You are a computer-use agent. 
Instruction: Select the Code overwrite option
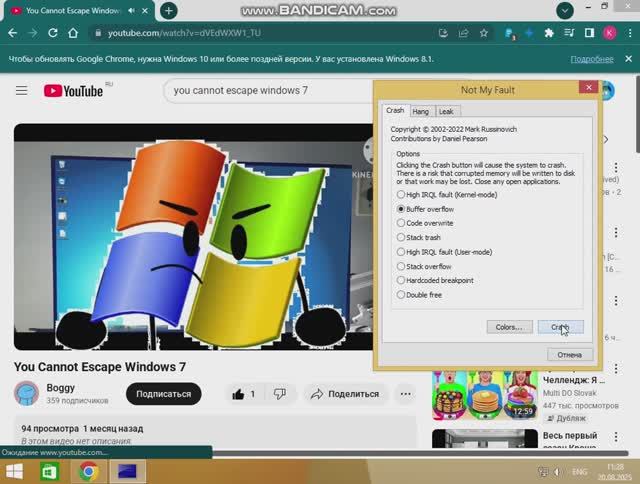(425, 223)
